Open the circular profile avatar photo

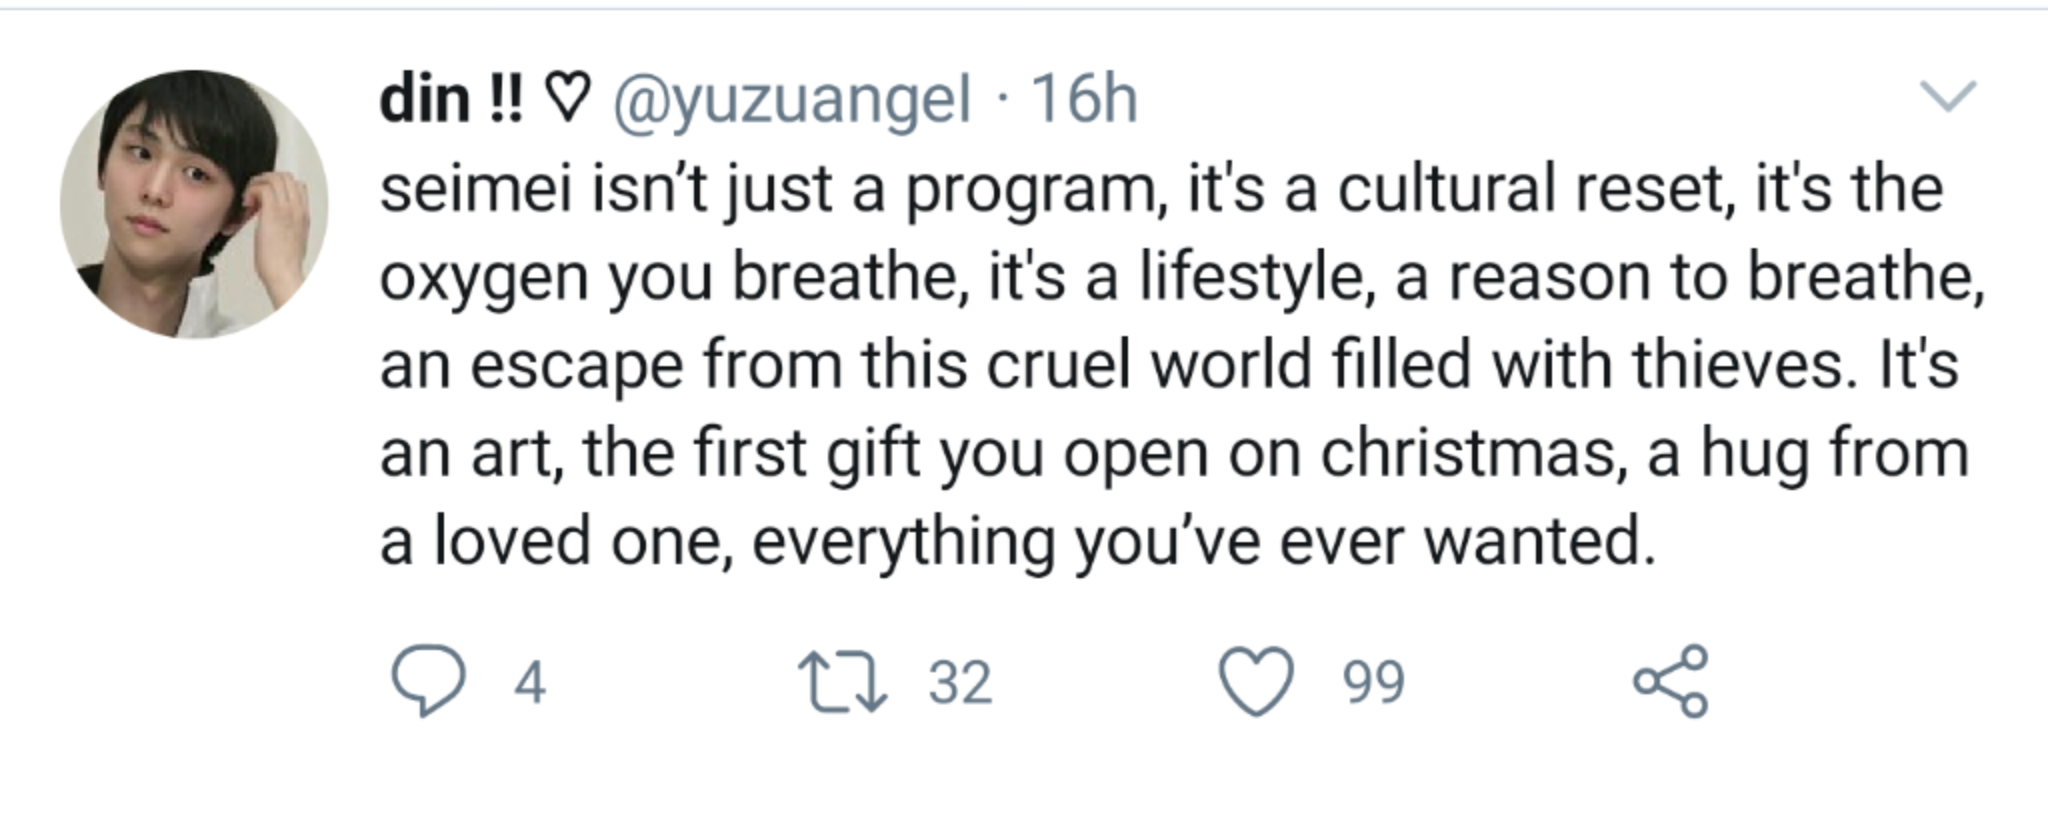[x=194, y=204]
